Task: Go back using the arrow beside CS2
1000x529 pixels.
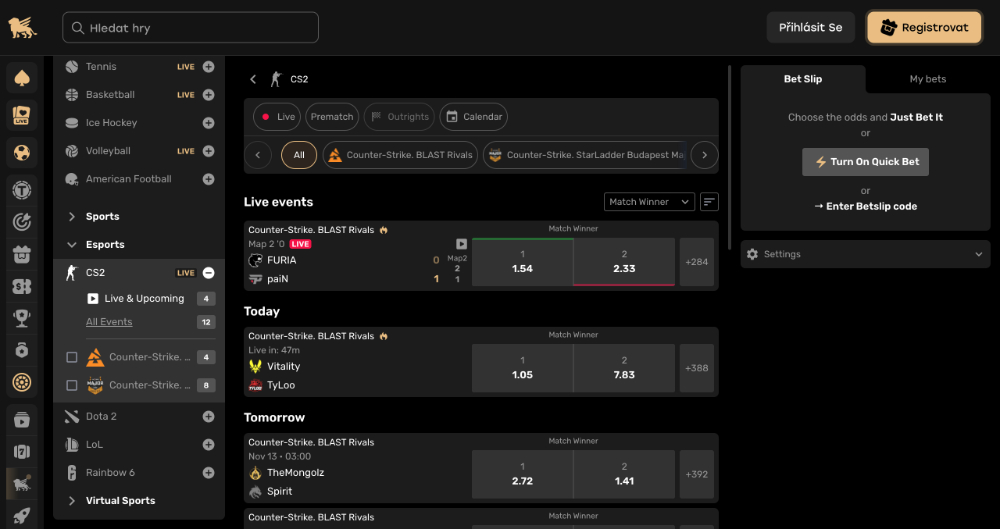Action: (x=253, y=79)
